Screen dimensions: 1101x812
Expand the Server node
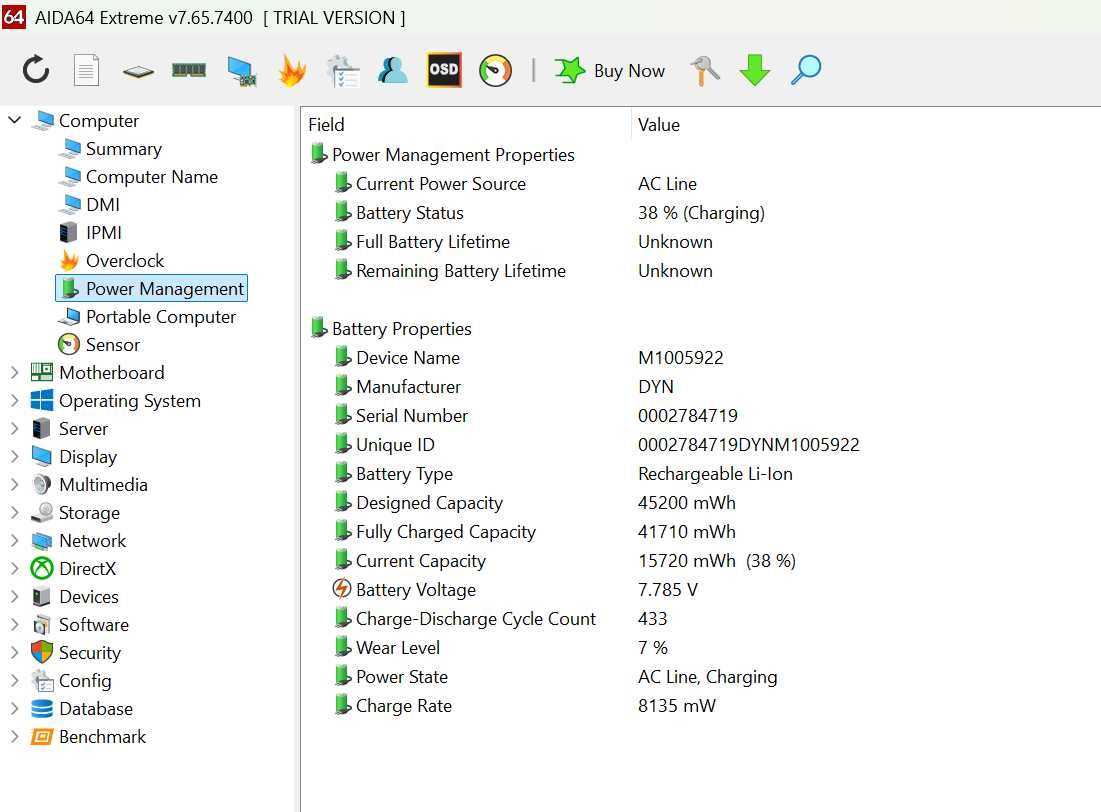point(14,428)
